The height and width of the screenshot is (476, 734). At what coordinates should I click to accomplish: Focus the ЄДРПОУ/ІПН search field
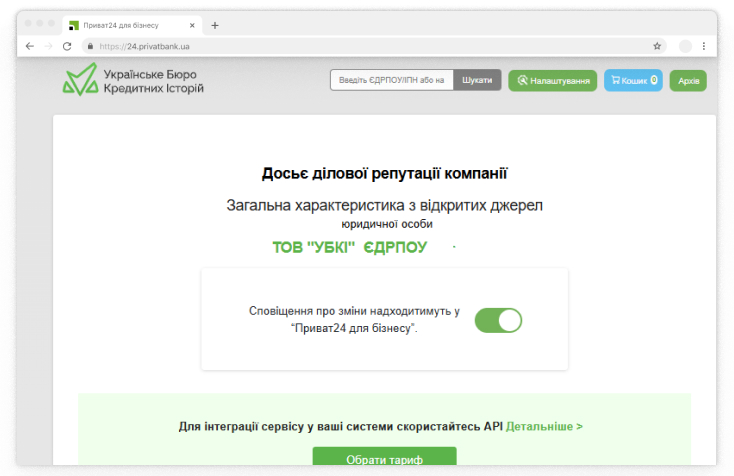[392, 80]
